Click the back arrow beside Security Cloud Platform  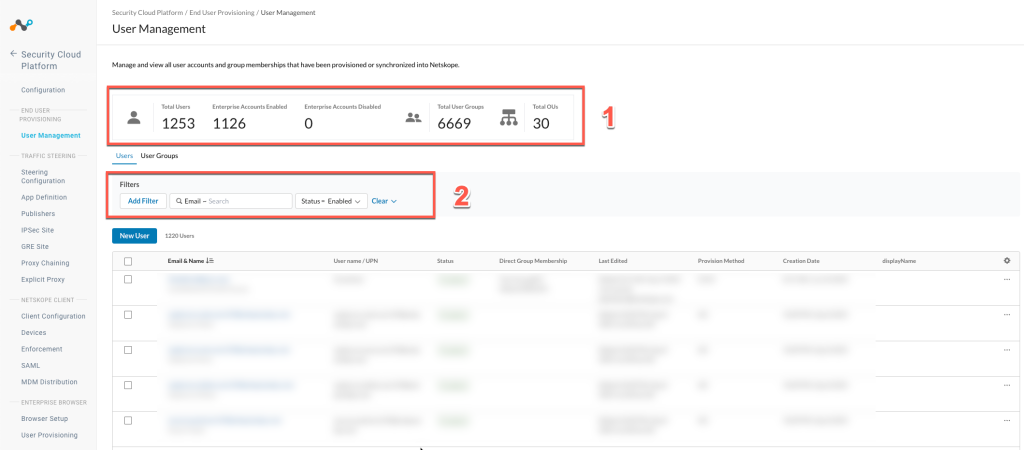point(13,54)
